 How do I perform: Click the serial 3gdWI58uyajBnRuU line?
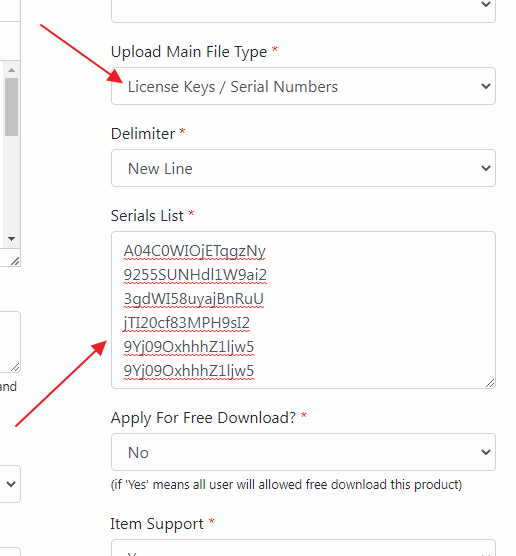click(x=194, y=299)
